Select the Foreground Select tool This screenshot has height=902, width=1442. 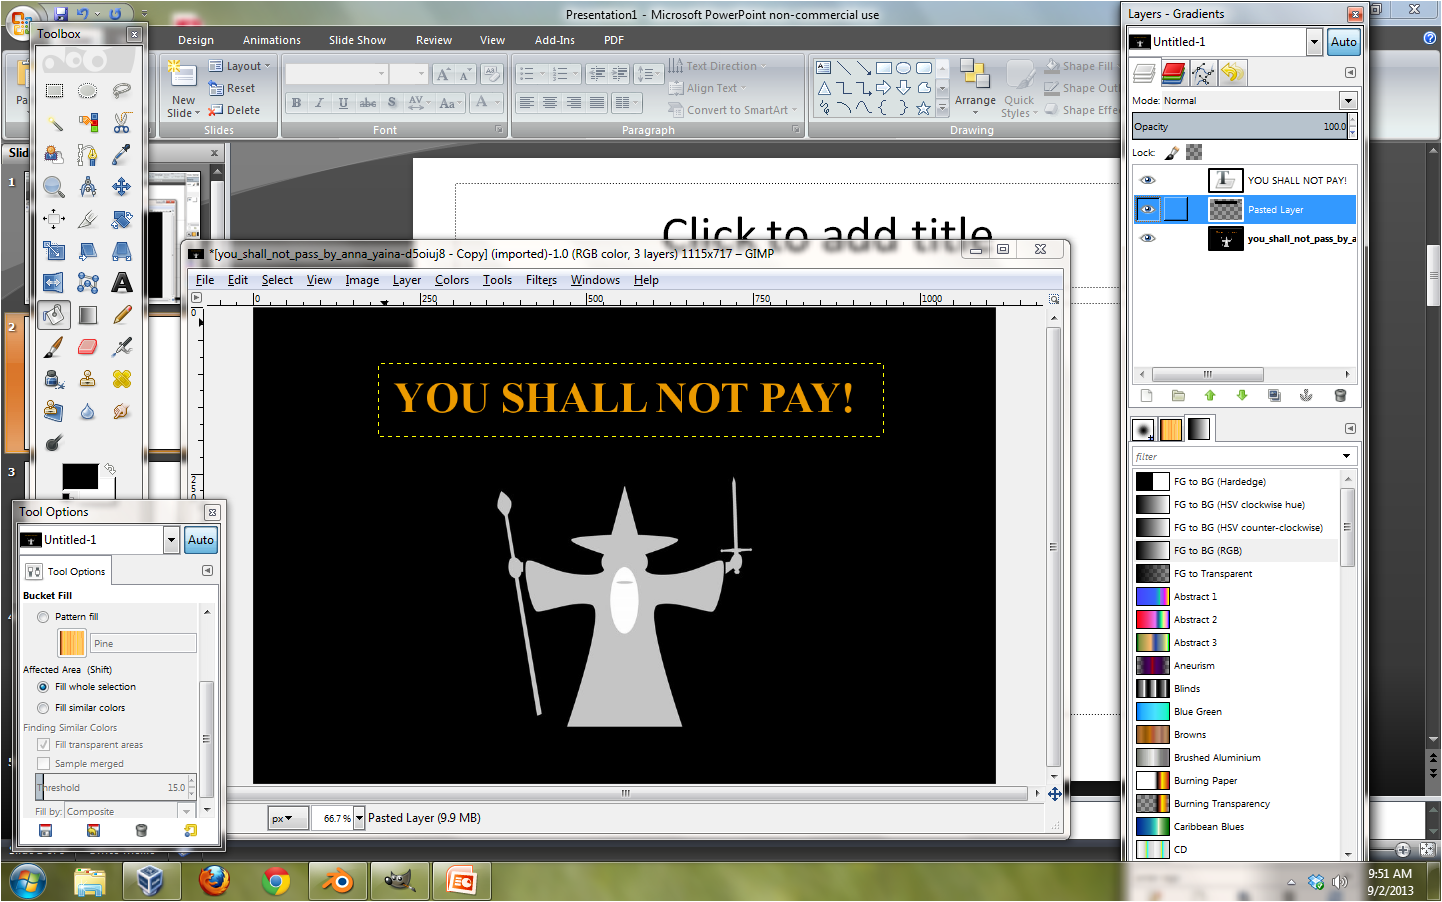[54, 155]
